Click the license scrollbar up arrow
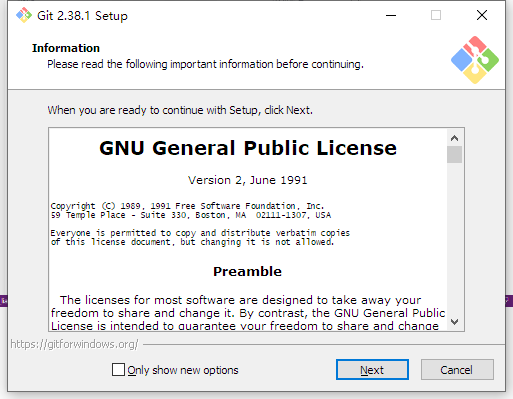The height and width of the screenshot is (399, 513). click(x=454, y=138)
